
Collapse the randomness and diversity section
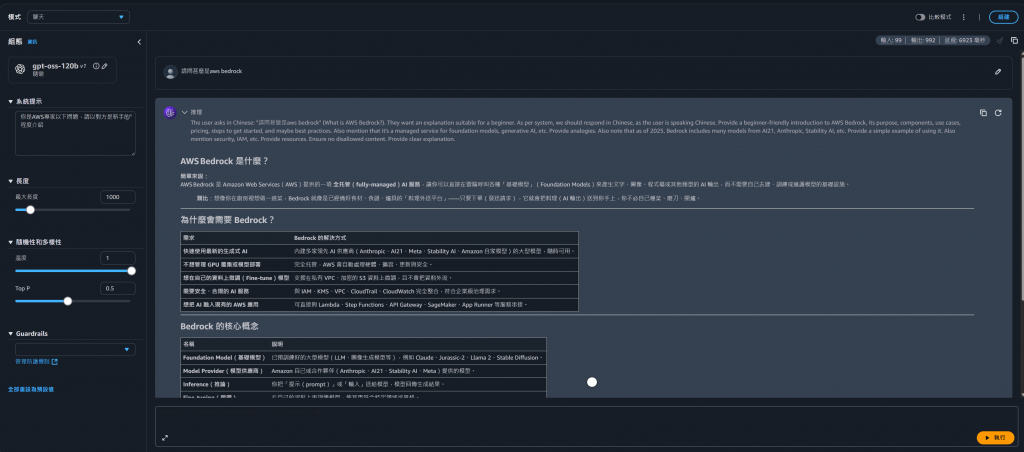click(11, 242)
